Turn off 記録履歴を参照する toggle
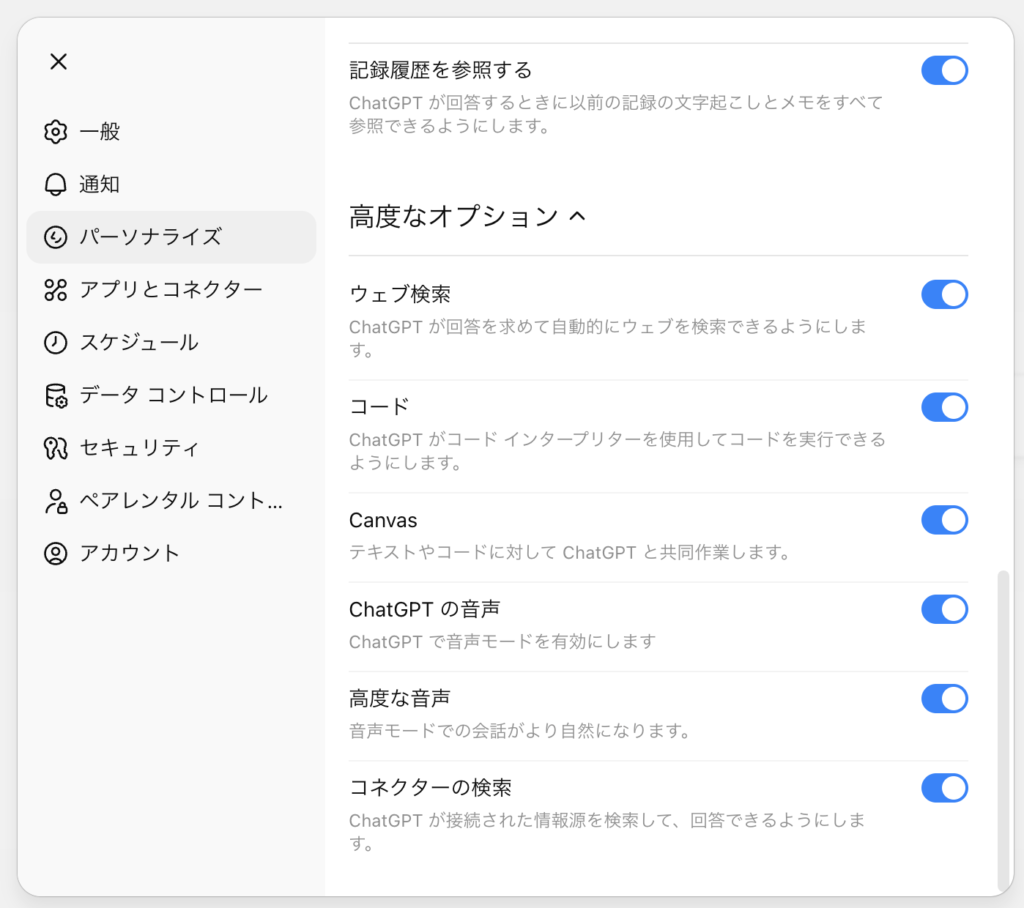Screen dimensions: 1024x908 pos(944,70)
